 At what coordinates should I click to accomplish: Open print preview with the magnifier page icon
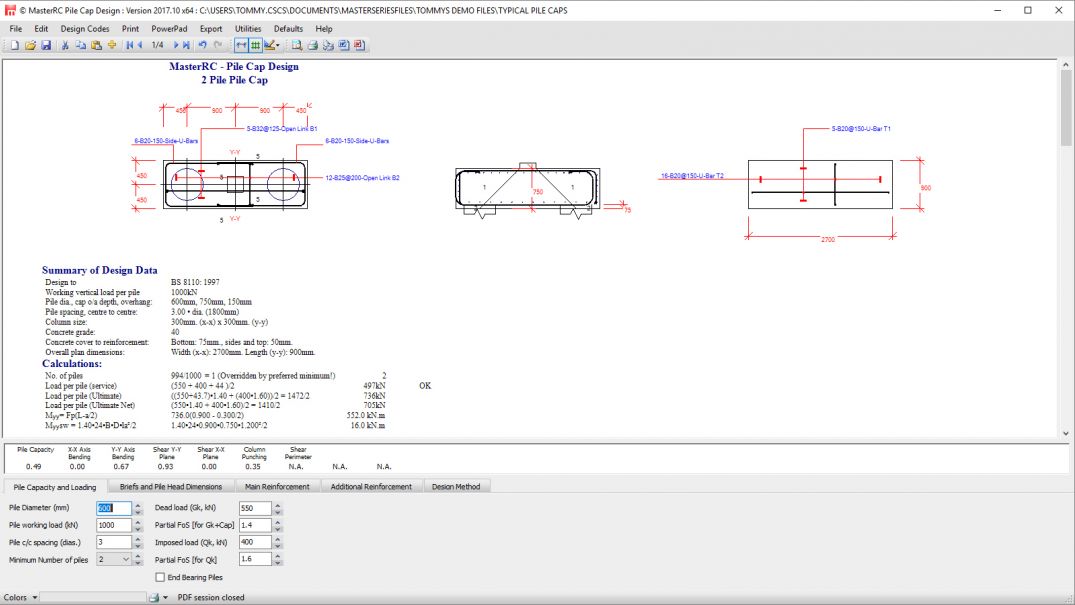click(x=297, y=45)
